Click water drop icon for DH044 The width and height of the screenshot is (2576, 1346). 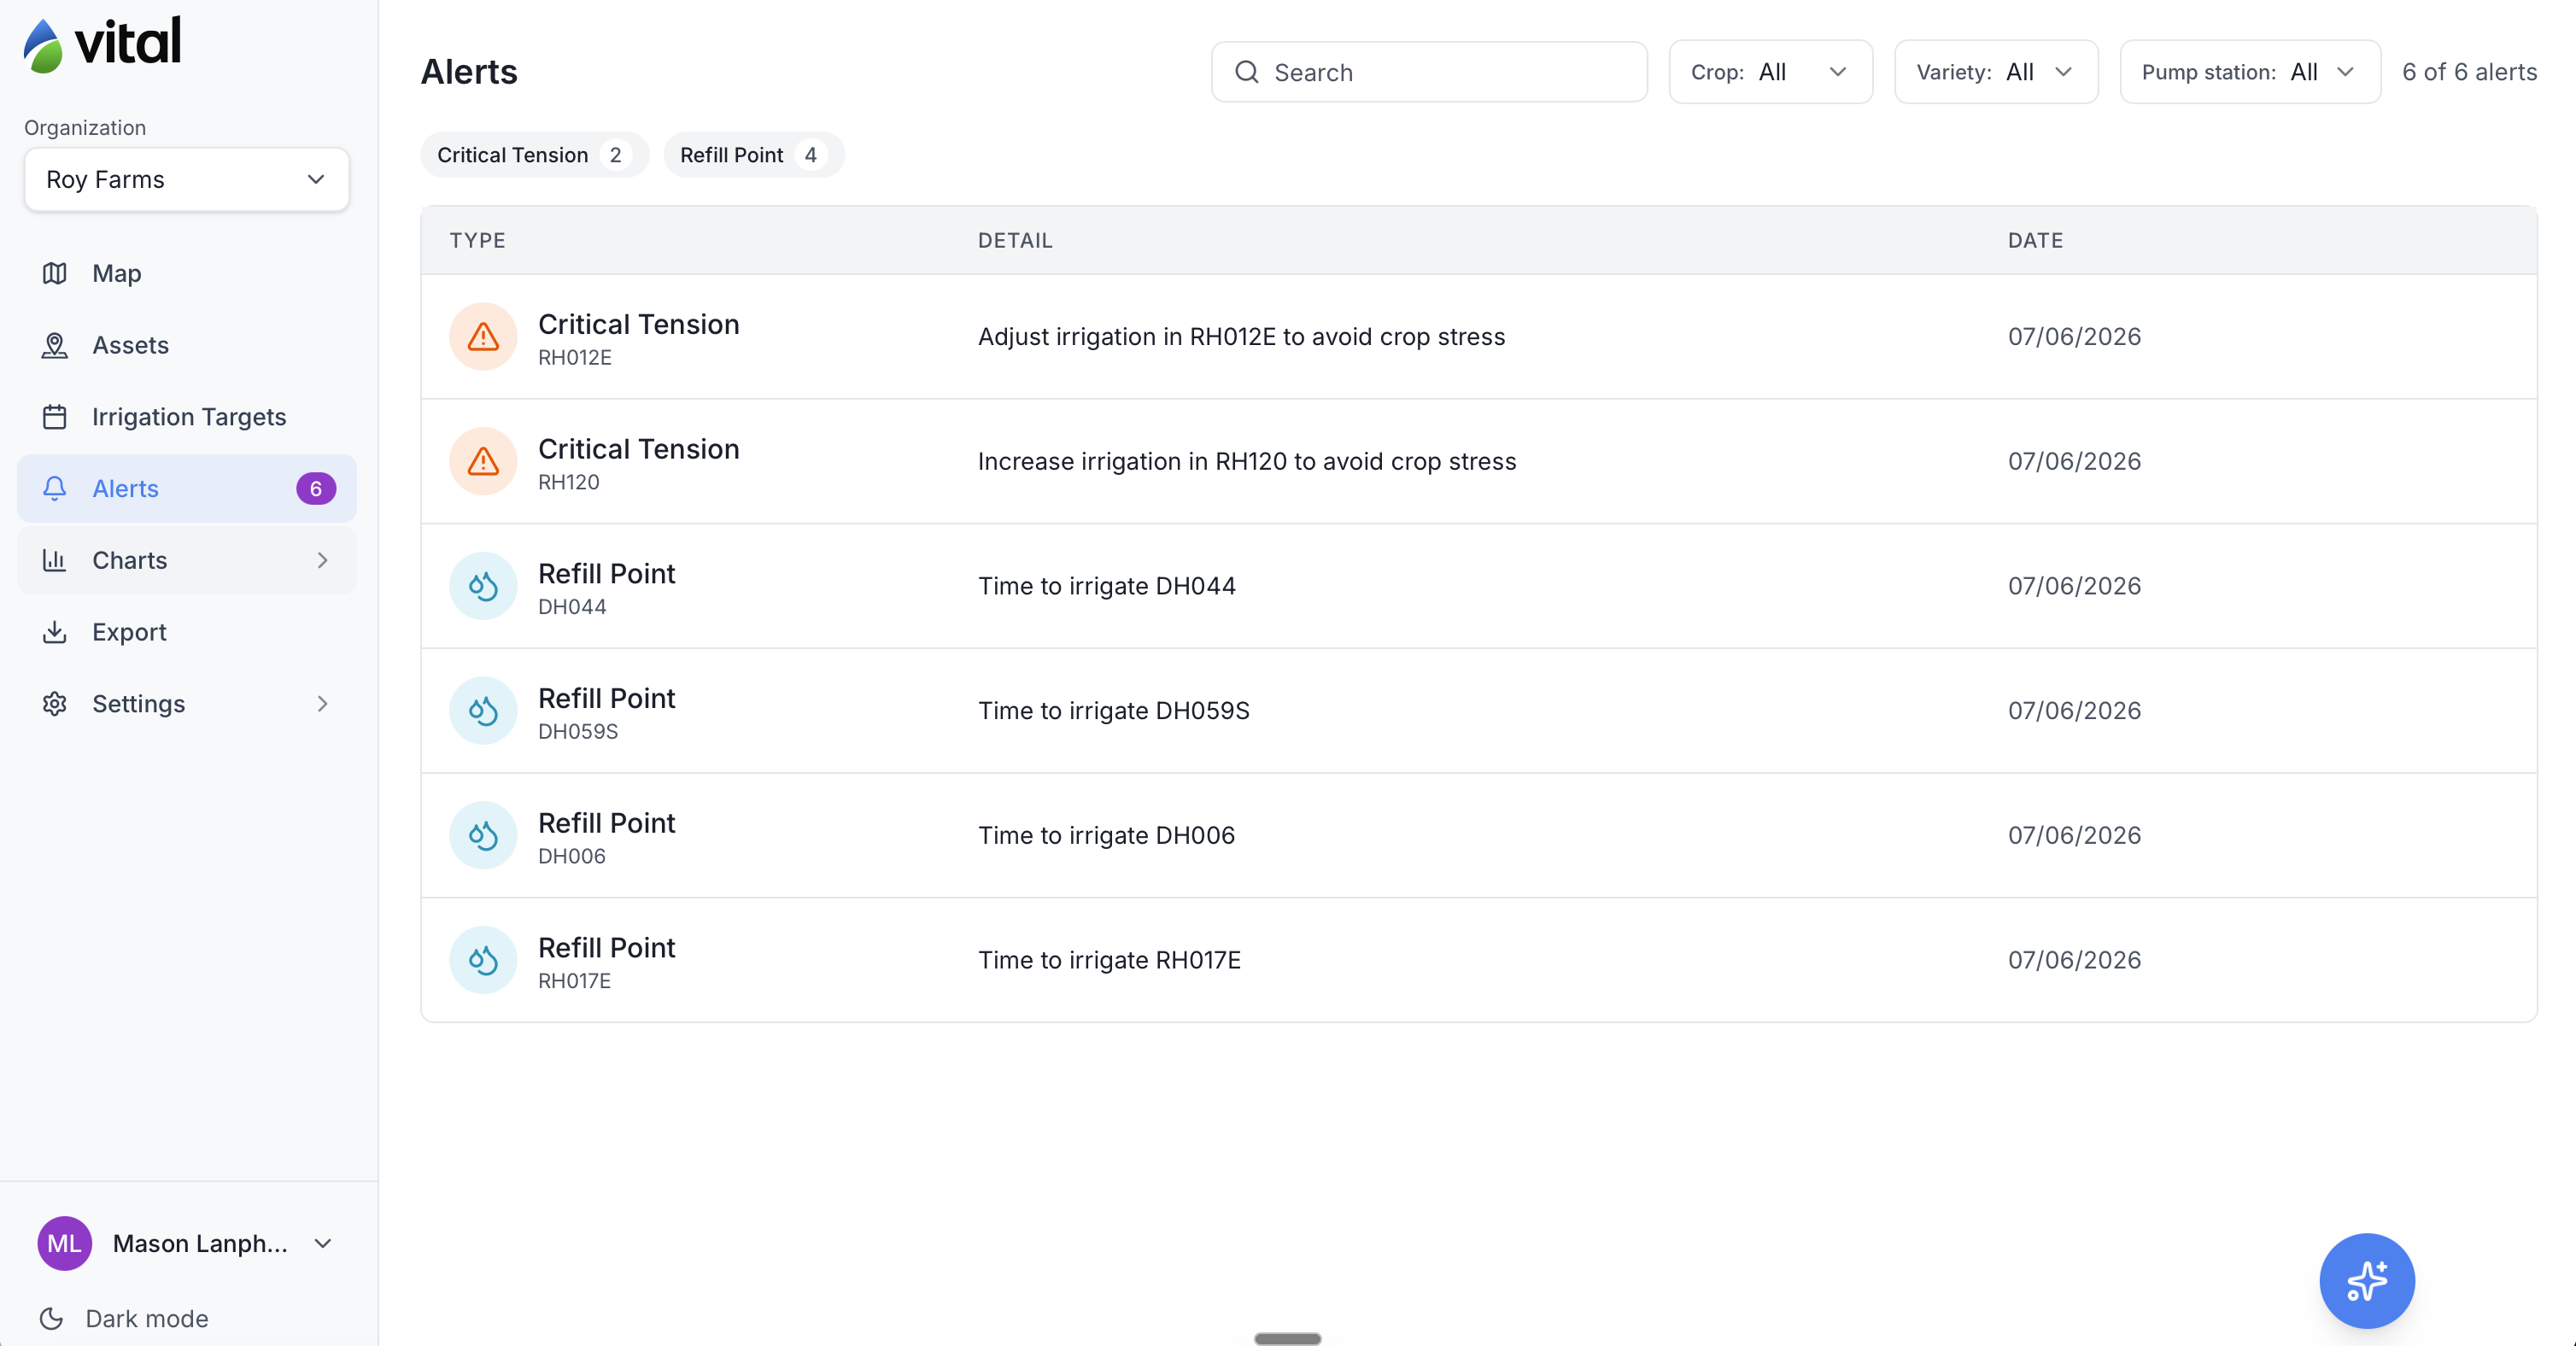click(483, 586)
